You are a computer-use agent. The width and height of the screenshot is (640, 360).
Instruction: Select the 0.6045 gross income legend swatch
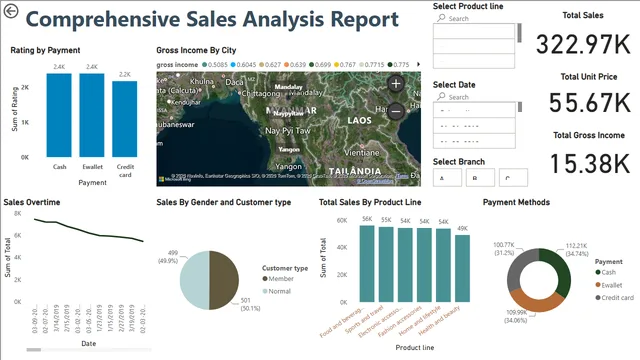[x=233, y=64]
